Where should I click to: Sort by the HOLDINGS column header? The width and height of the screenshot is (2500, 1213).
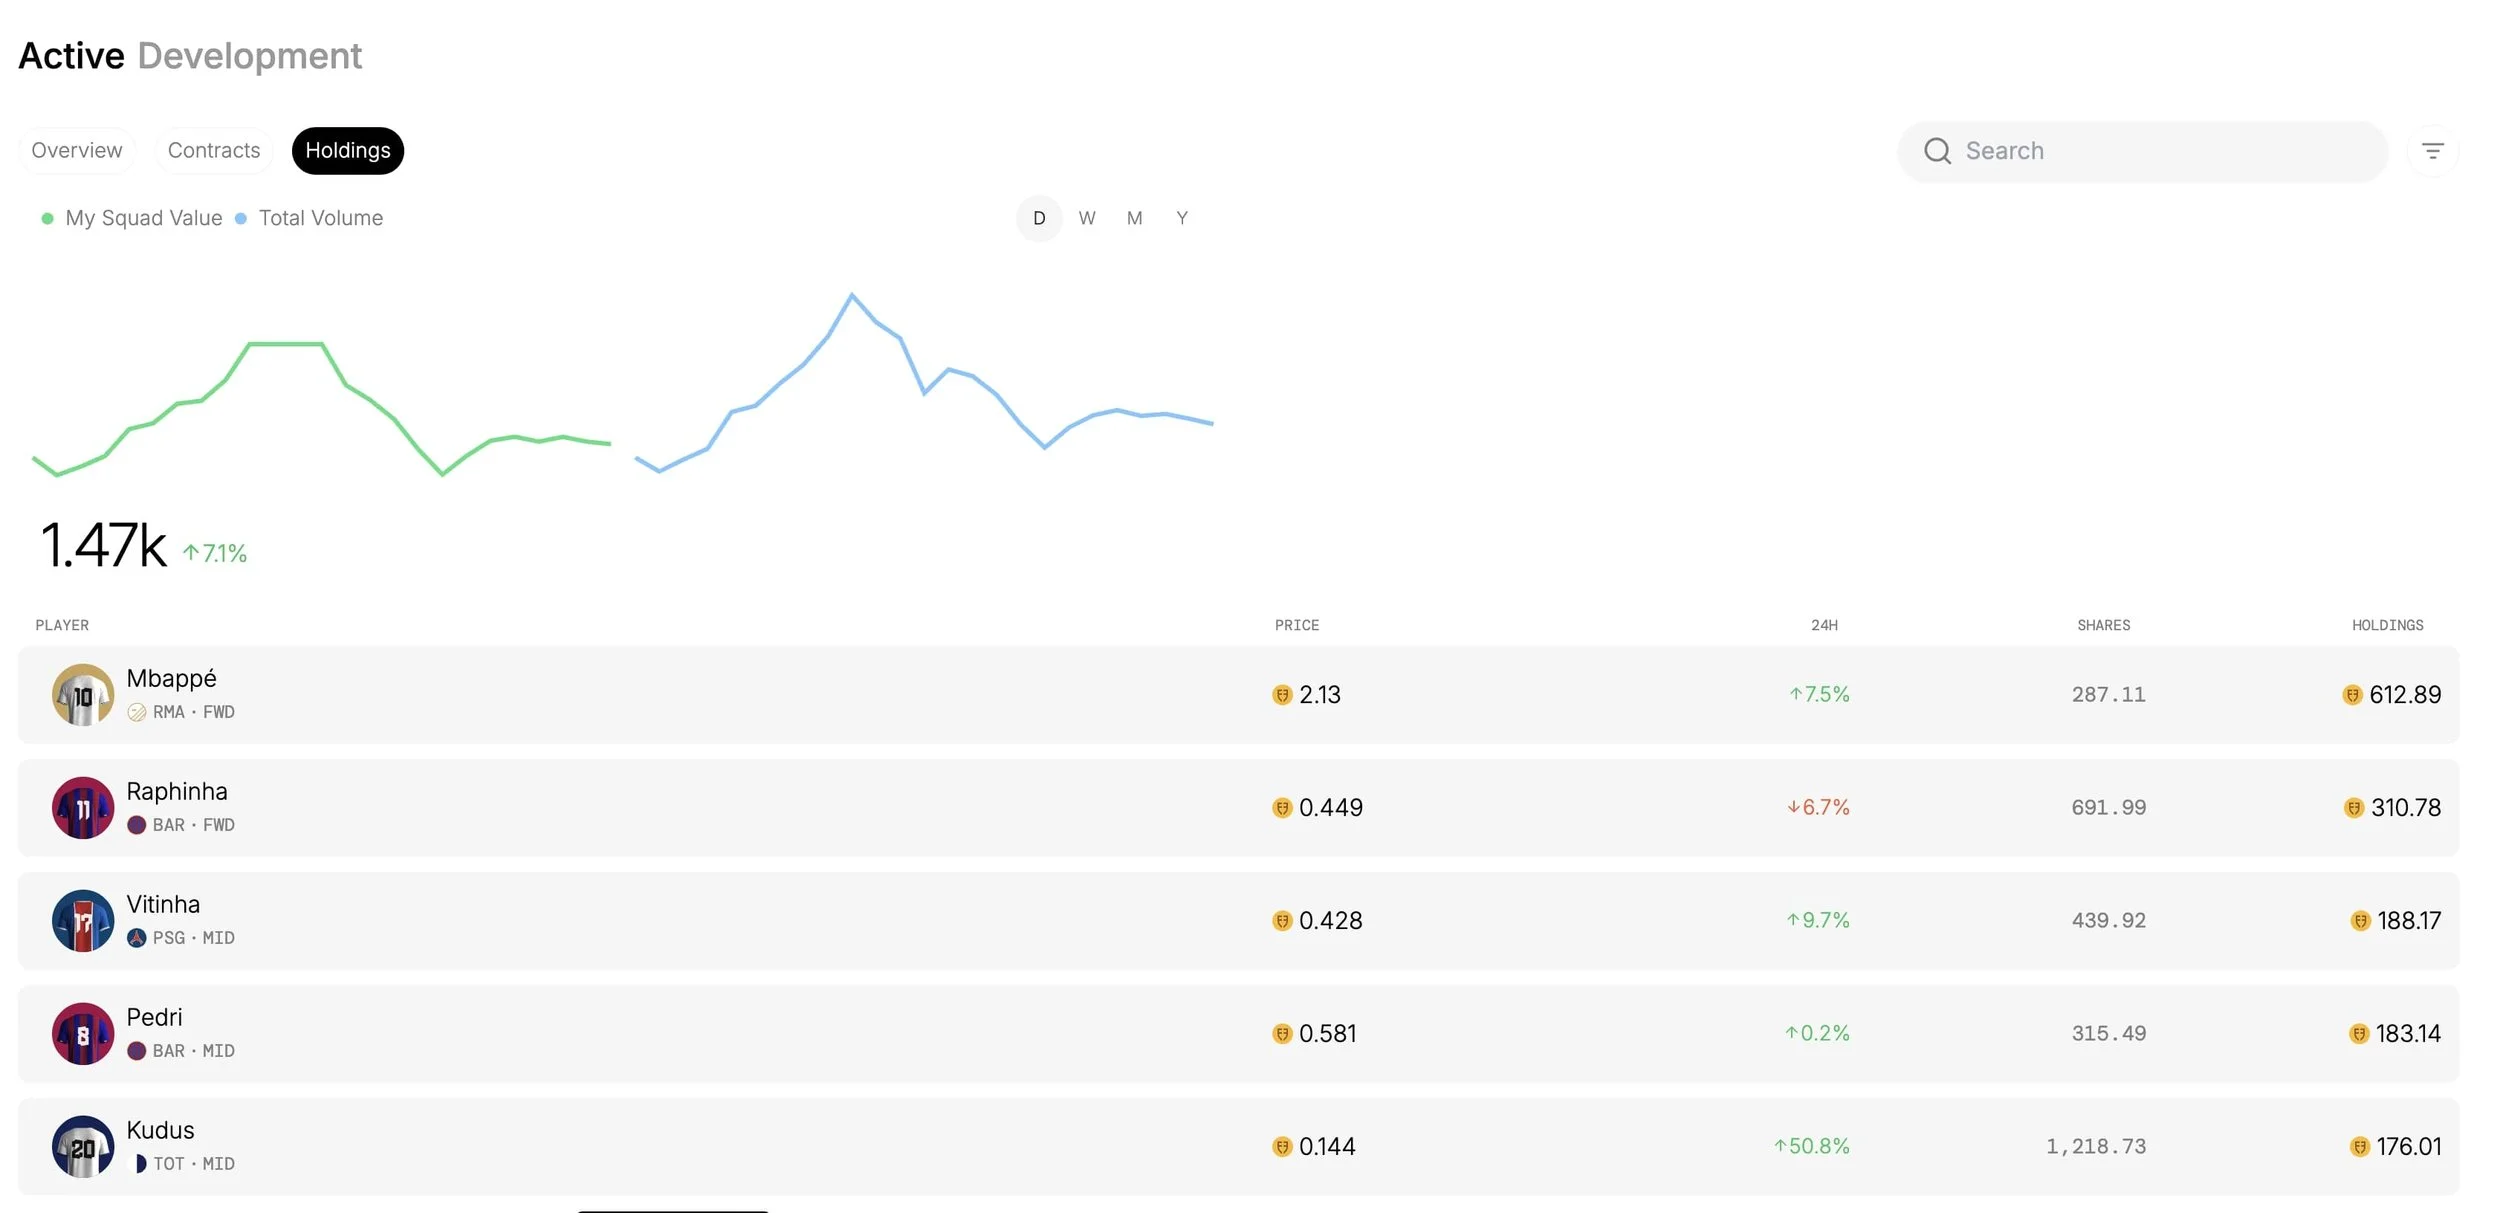pos(2387,625)
